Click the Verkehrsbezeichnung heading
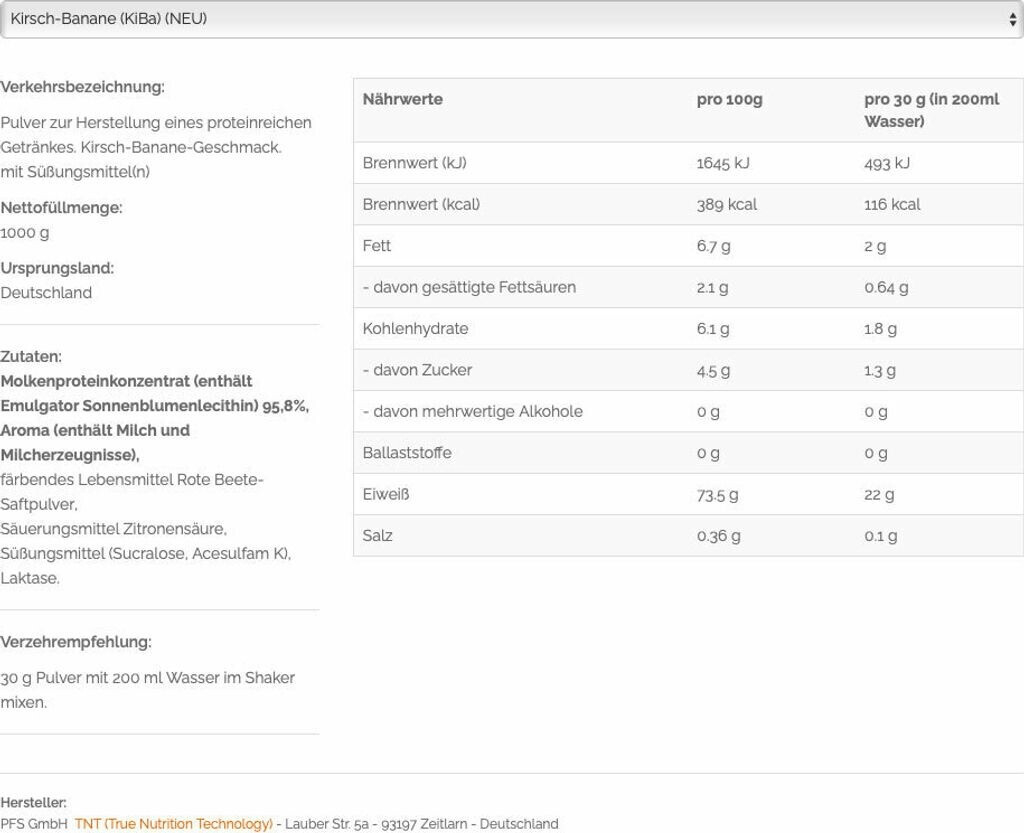 (83, 87)
